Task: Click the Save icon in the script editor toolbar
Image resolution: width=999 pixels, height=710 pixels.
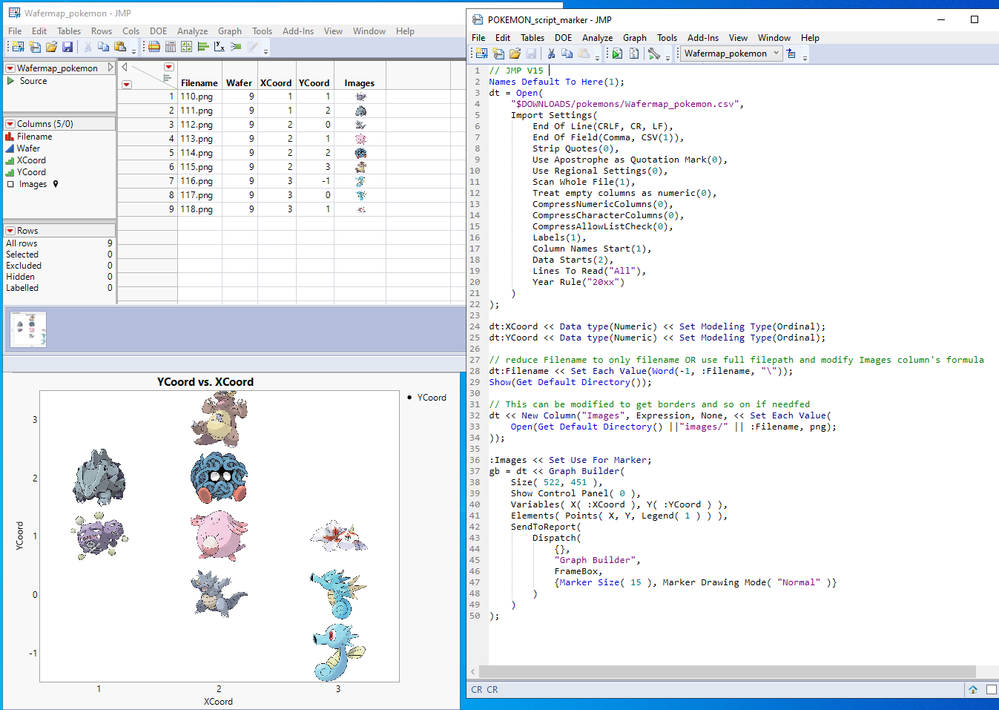Action: coord(531,54)
